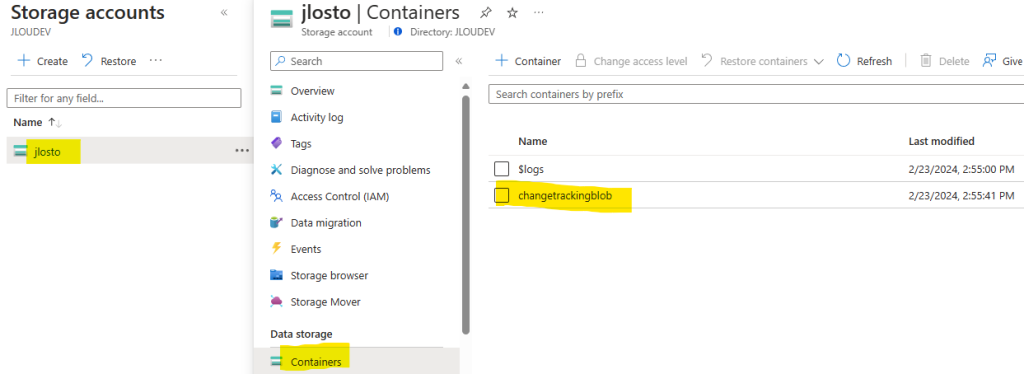The image size is (1024, 374).
Task: Click the Refresh icon in containers toolbar
Action: [843, 61]
